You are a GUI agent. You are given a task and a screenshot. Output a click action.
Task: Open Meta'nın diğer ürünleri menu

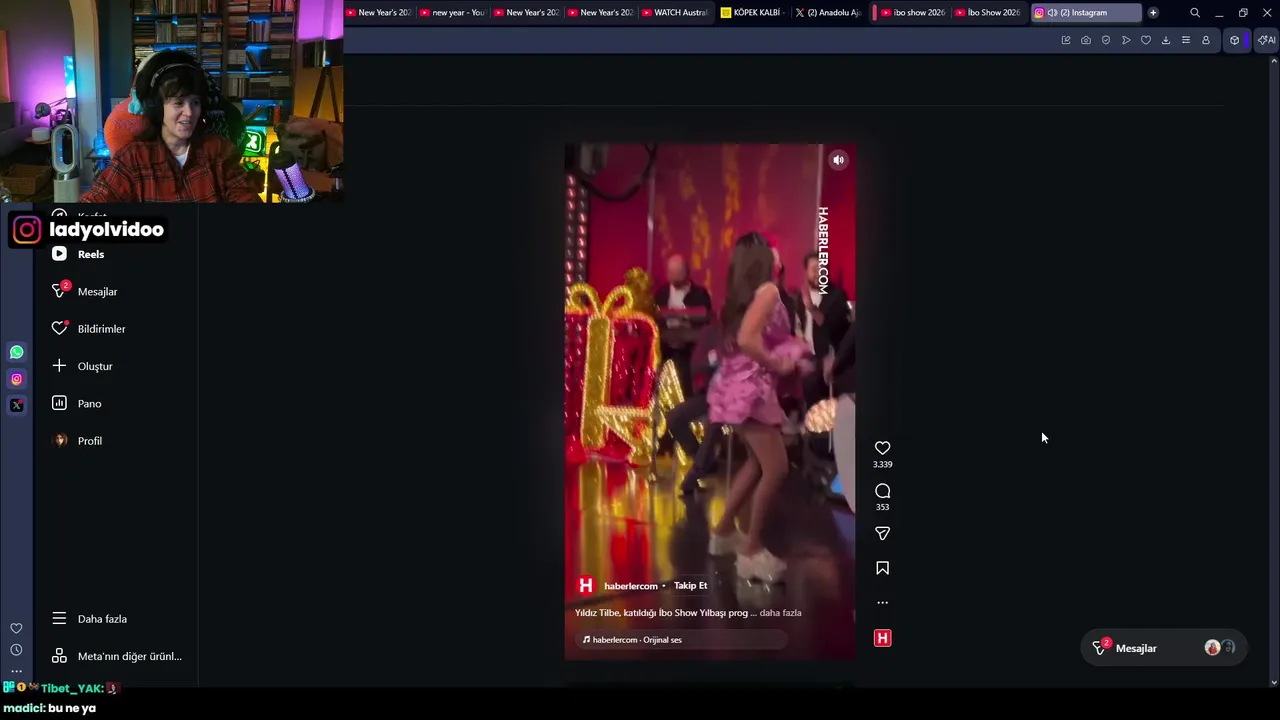[129, 656]
